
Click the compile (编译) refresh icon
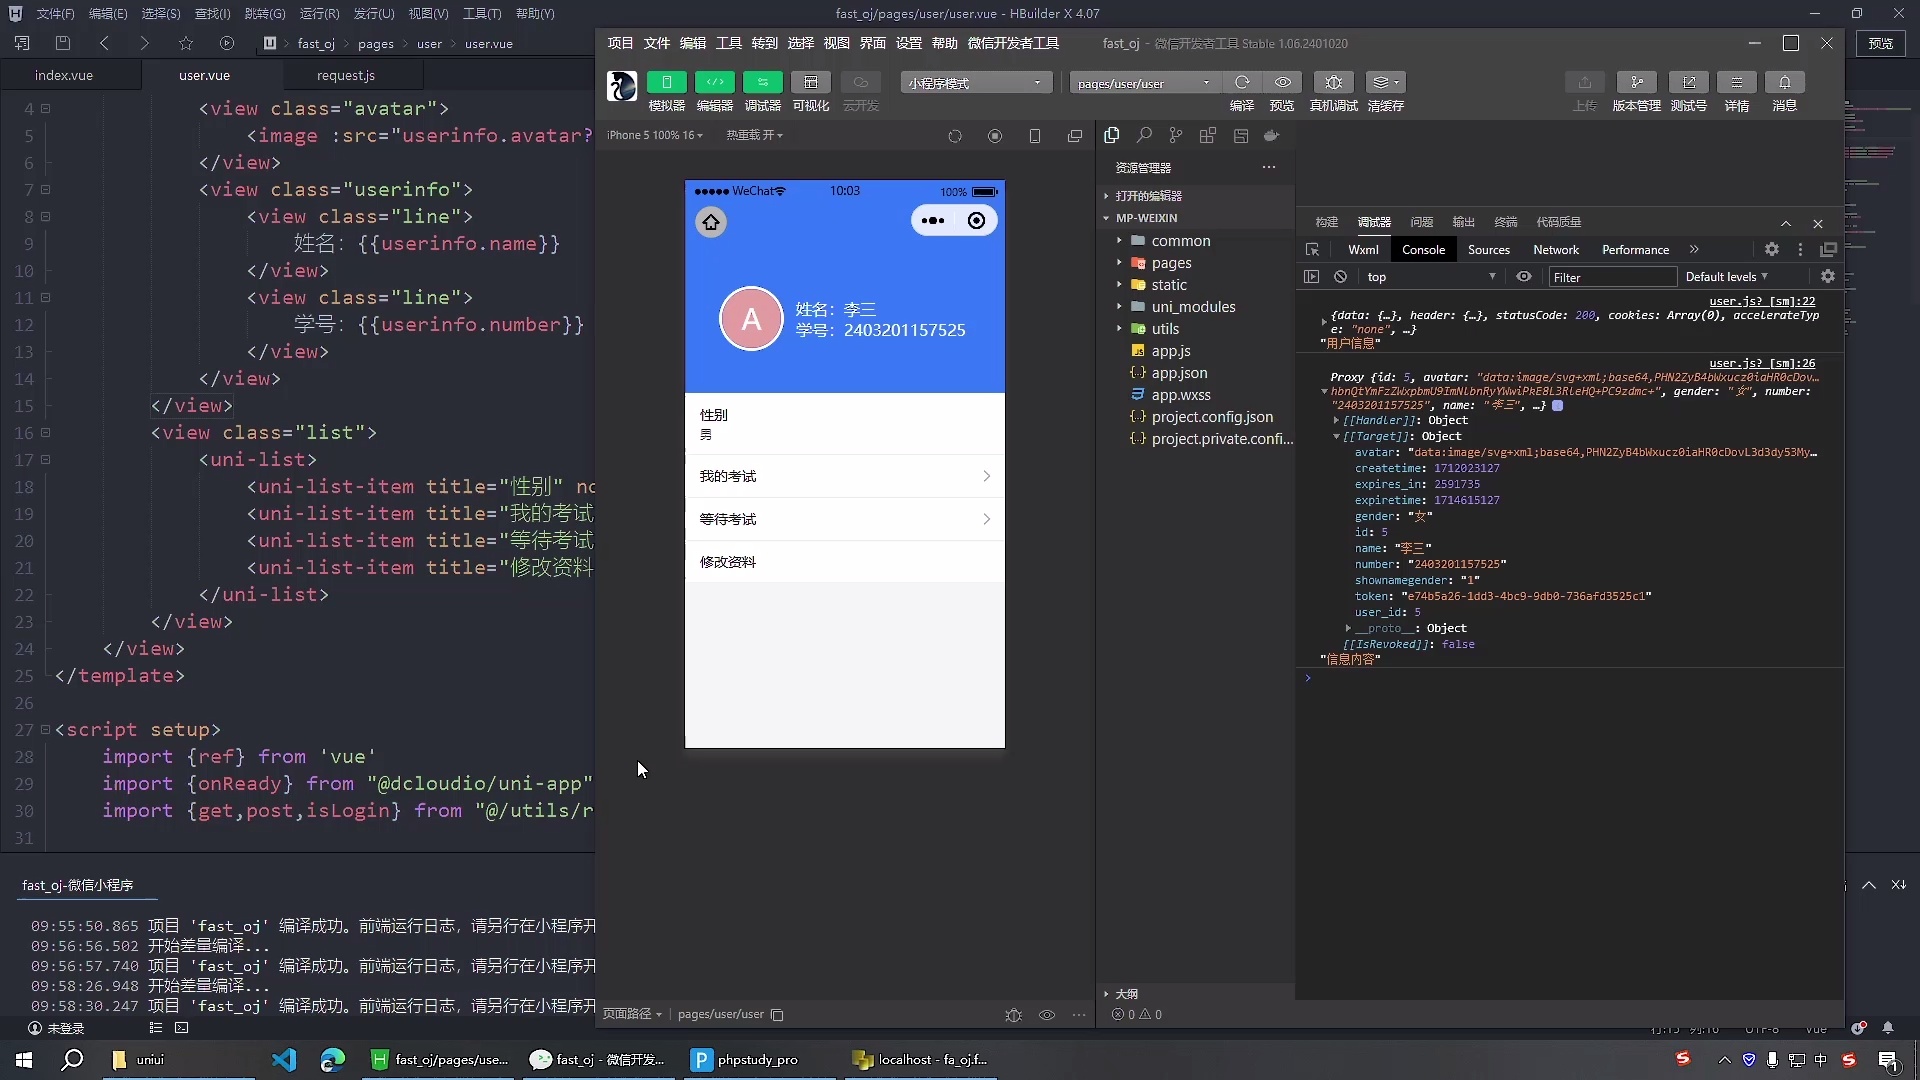[x=1242, y=83]
